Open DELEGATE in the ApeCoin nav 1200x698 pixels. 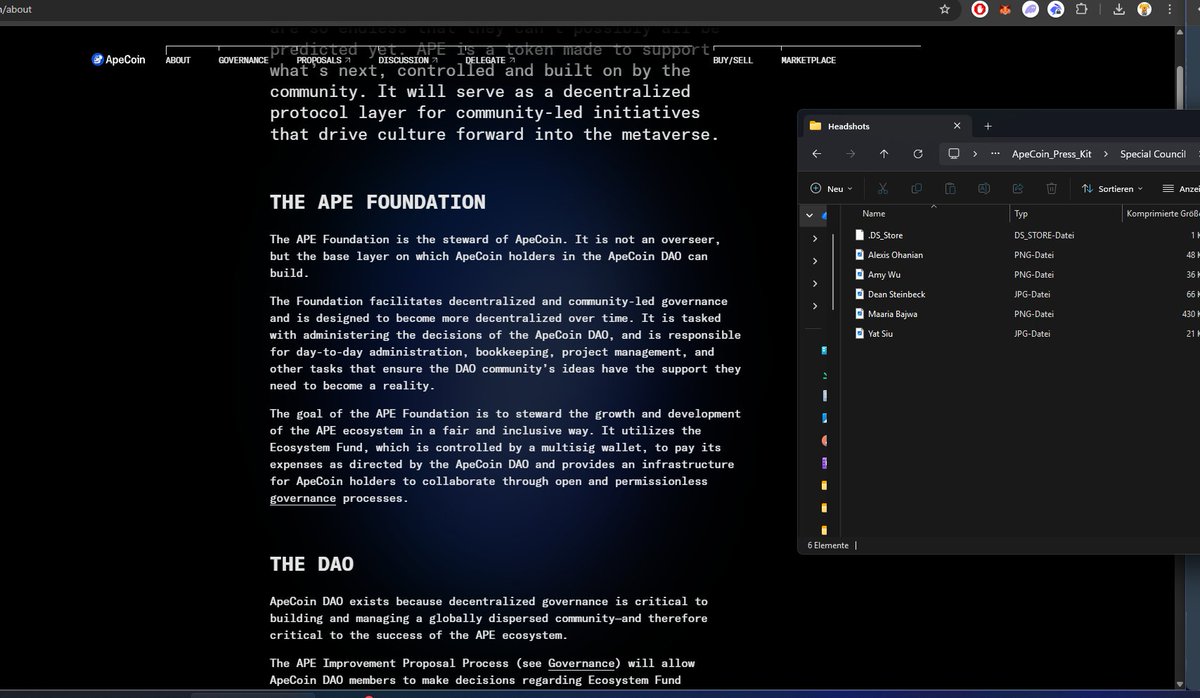[x=490, y=60]
